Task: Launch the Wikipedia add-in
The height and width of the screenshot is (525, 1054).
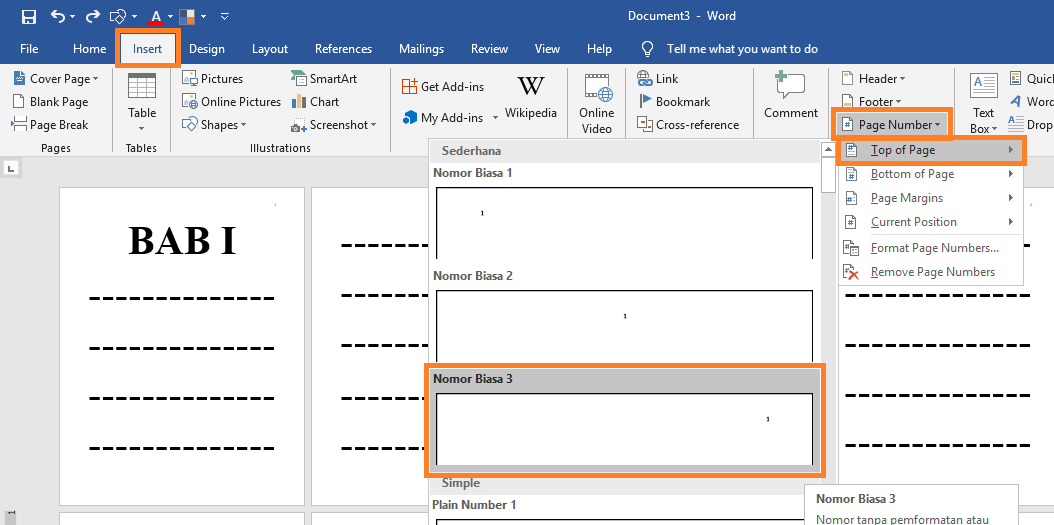Action: [x=531, y=97]
